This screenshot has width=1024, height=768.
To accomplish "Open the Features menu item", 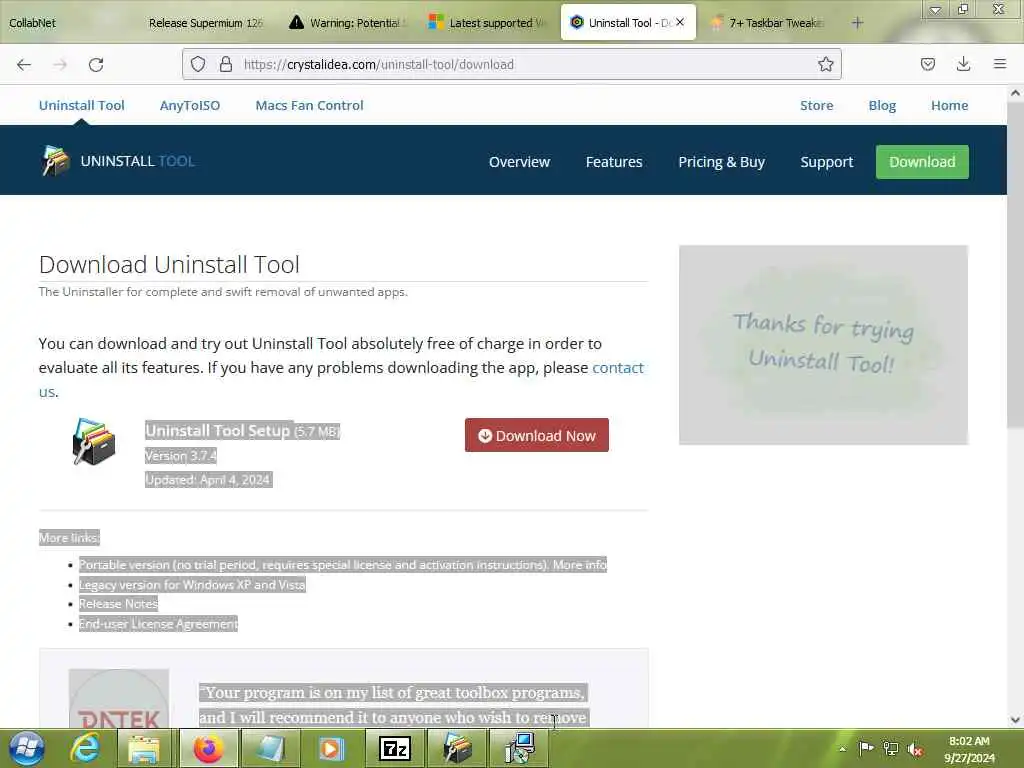I will pos(614,162).
